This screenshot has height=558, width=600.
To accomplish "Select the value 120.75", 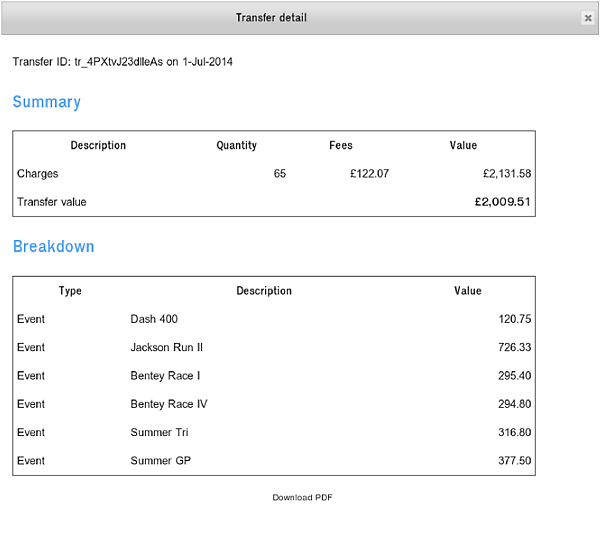I will tap(515, 319).
